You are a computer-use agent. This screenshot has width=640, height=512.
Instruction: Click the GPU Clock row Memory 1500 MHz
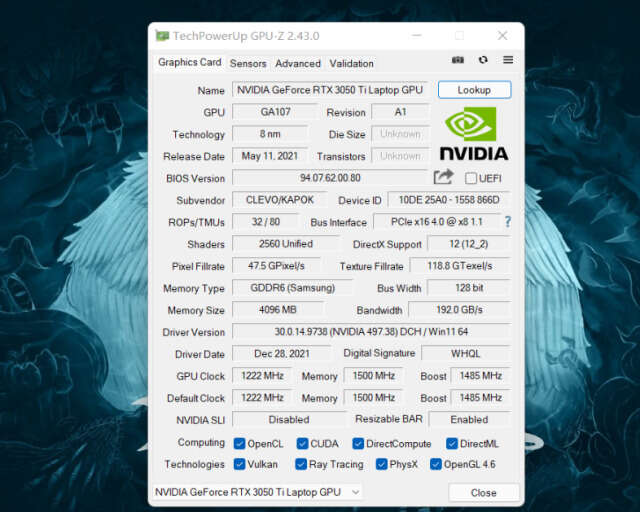373,376
